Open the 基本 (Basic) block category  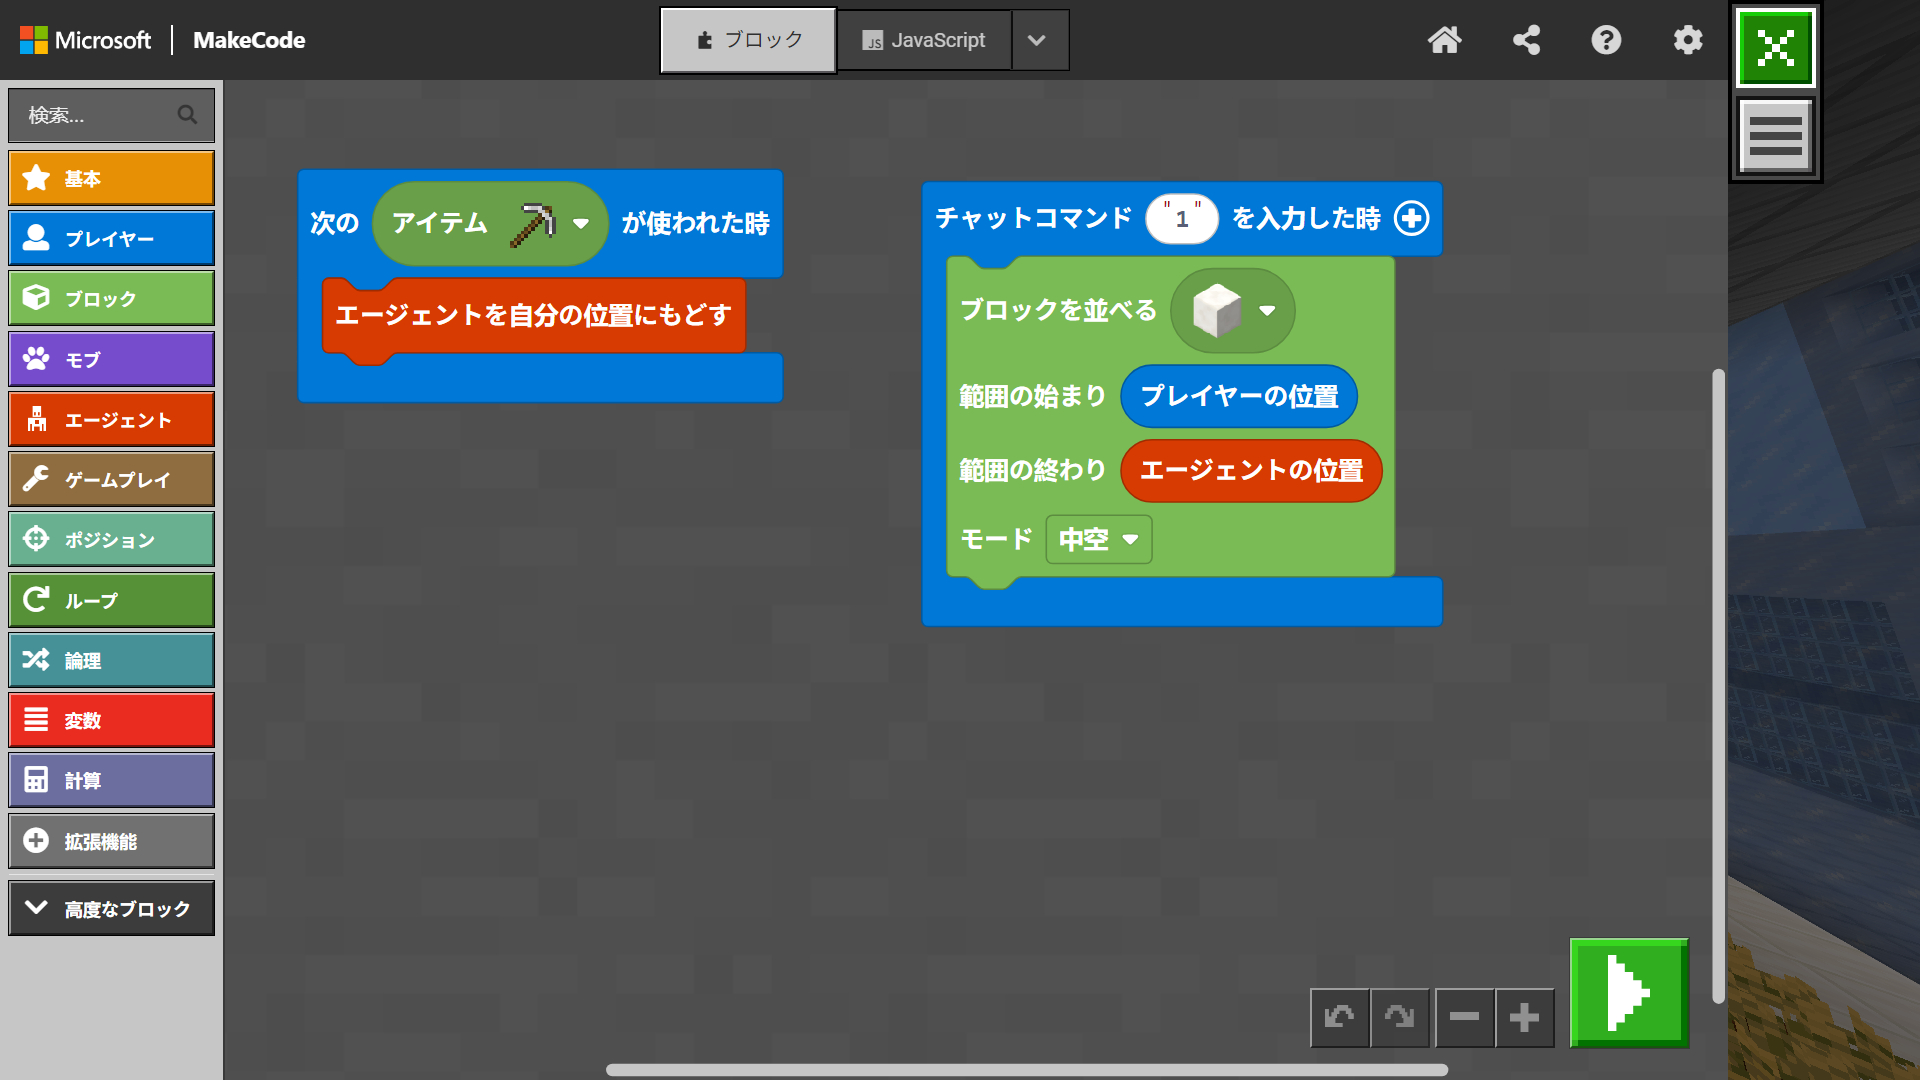(x=111, y=178)
